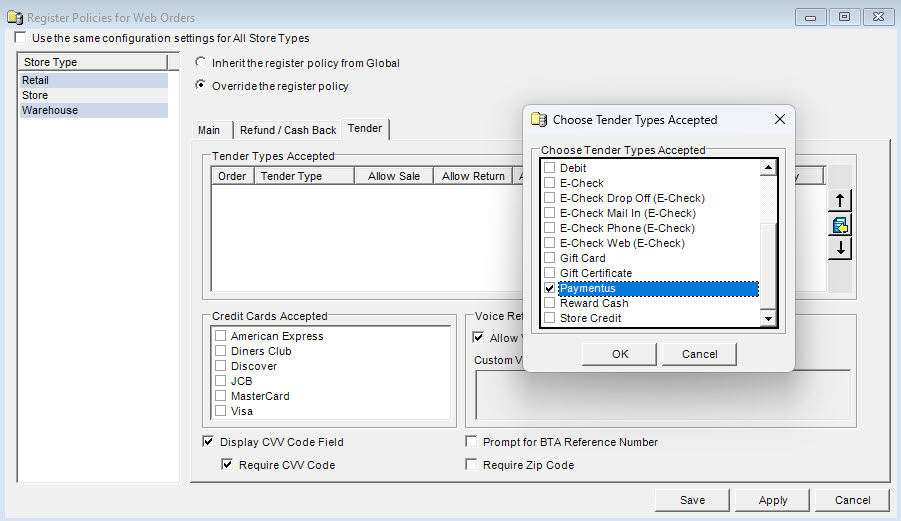Viewport: 901px width, 521px height.
Task: Select Override the register policy
Action: click(x=201, y=85)
